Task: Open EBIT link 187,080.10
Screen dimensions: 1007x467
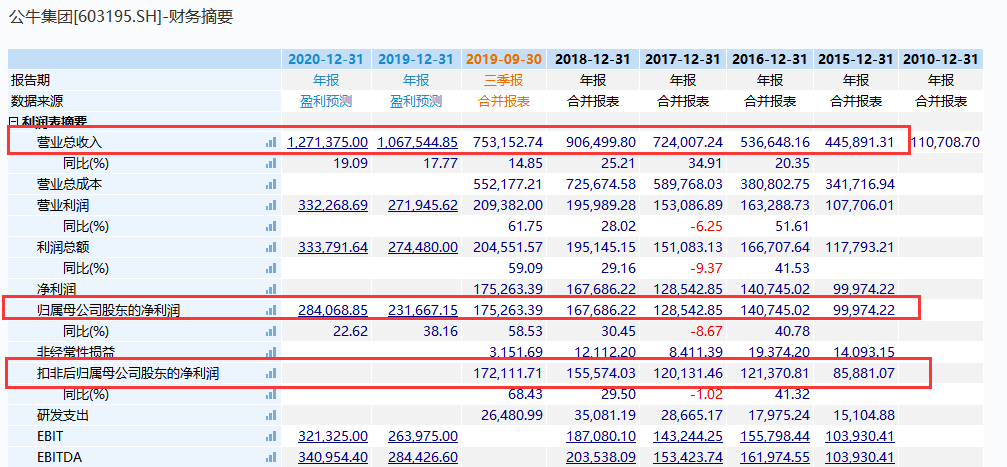Action: 601,436
